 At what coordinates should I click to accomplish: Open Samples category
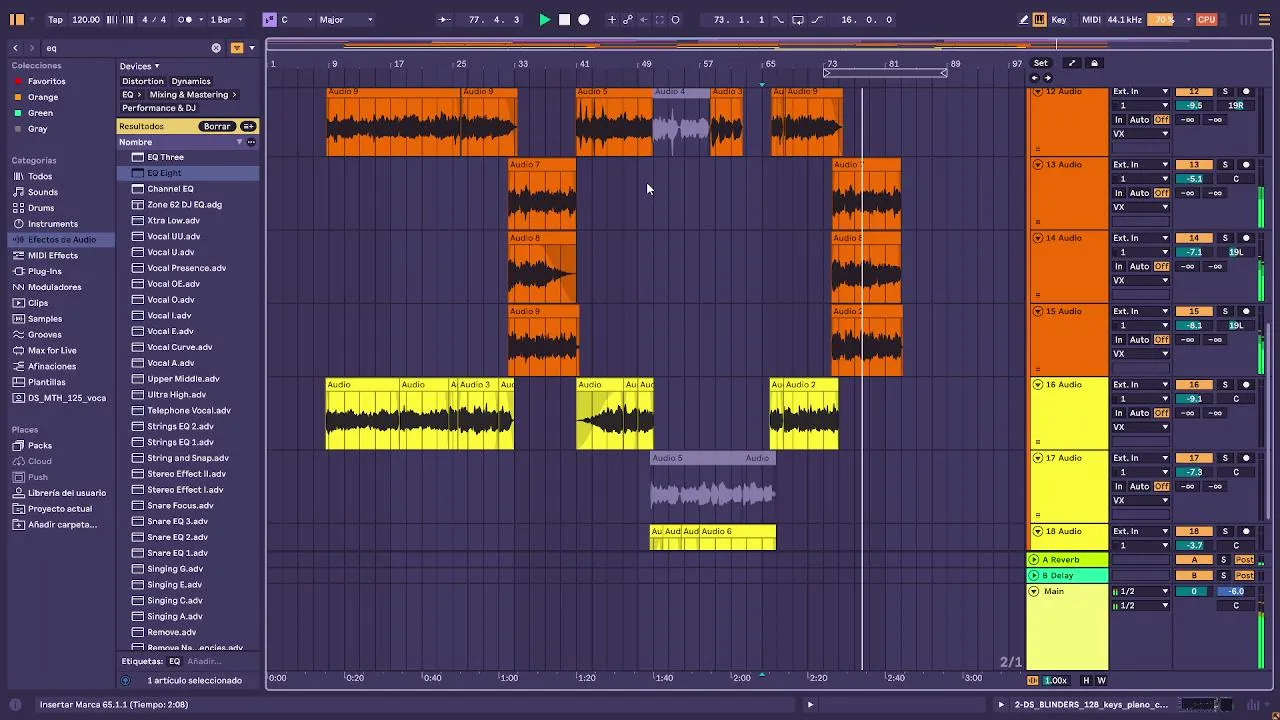[x=44, y=319]
